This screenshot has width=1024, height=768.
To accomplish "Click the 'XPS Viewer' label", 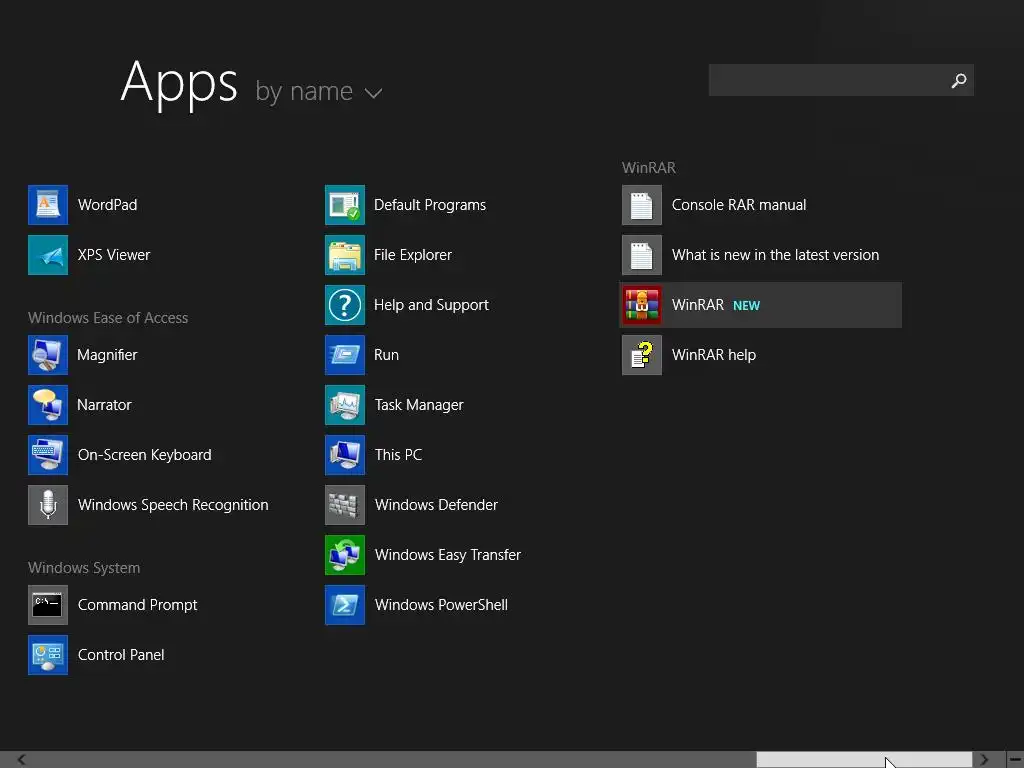I will (x=114, y=255).
